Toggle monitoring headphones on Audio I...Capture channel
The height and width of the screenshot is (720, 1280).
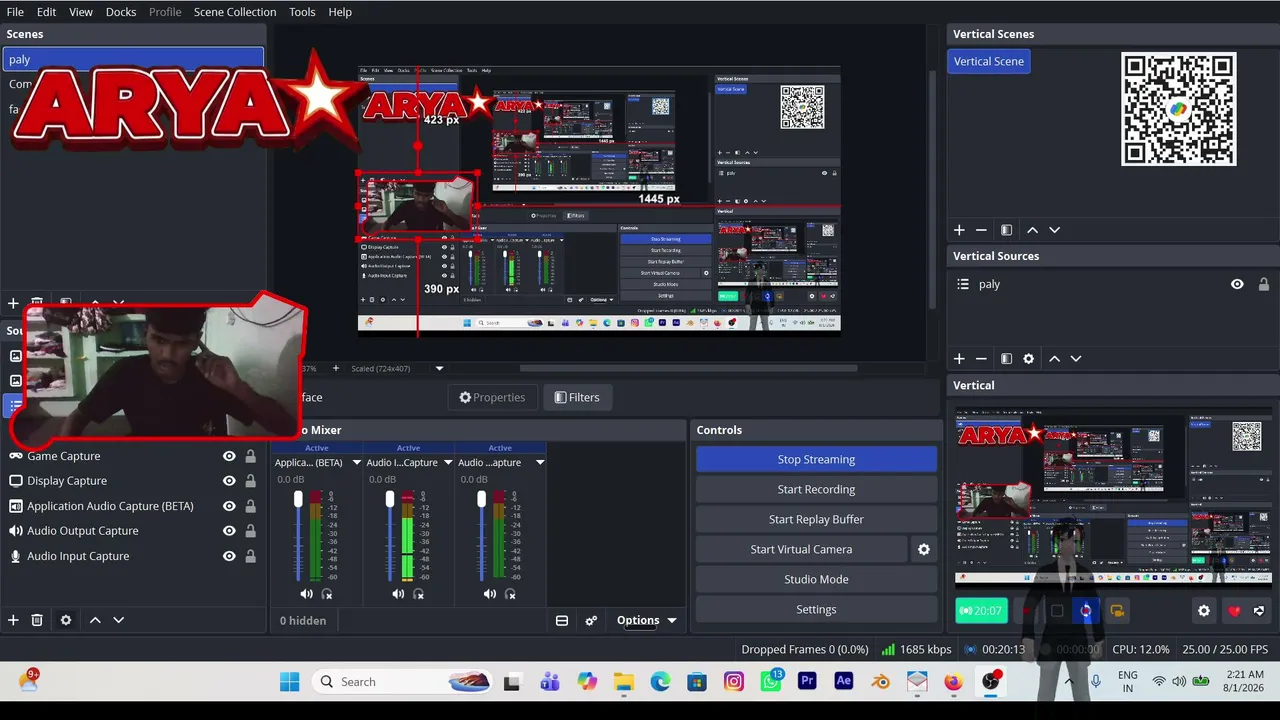[x=419, y=594]
